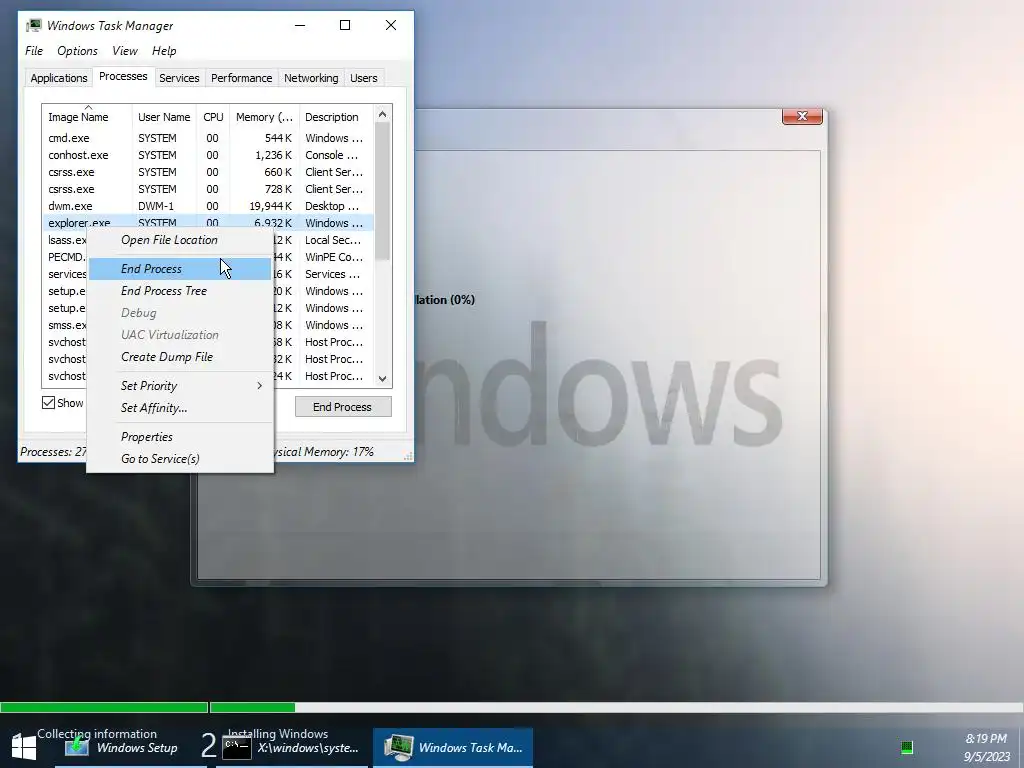Click the Services ... description cell

coord(332,274)
